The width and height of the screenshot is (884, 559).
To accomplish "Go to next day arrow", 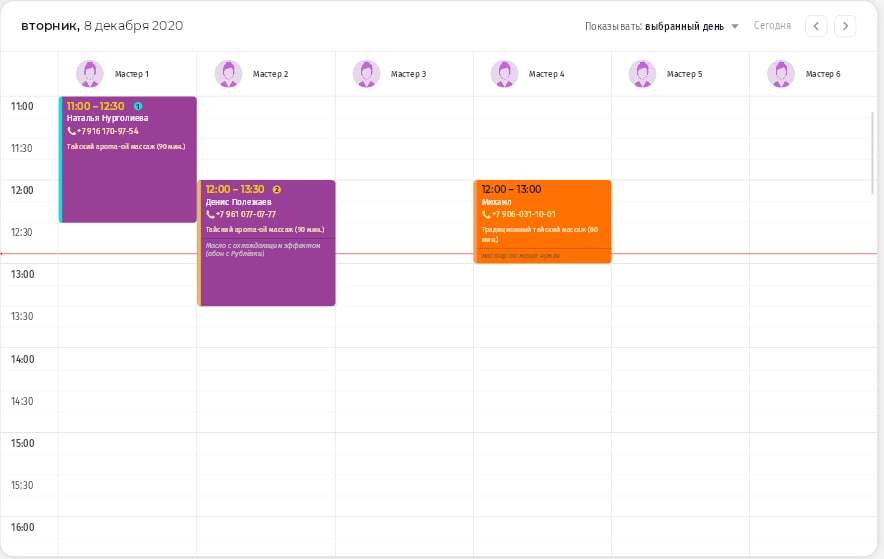I will click(x=845, y=26).
